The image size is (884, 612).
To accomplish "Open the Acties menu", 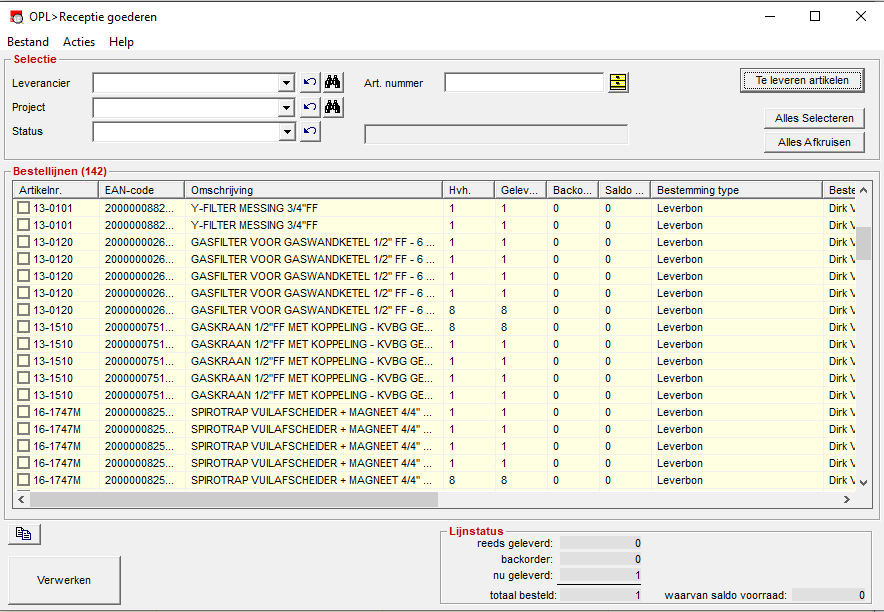I will pos(79,42).
